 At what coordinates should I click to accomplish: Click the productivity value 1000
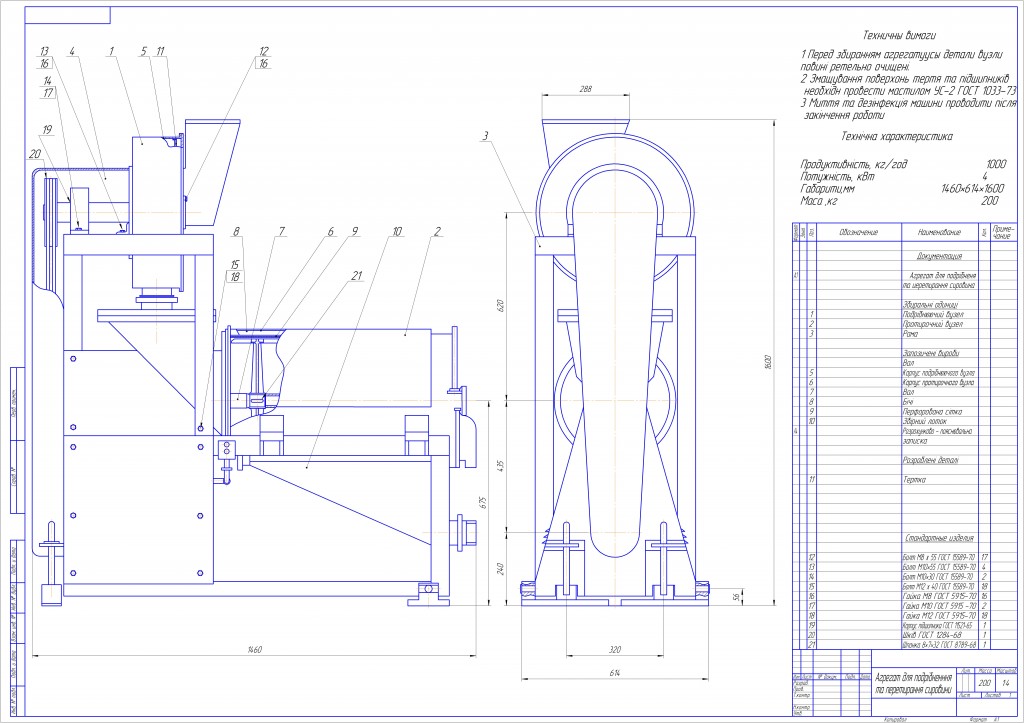[x=995, y=163]
